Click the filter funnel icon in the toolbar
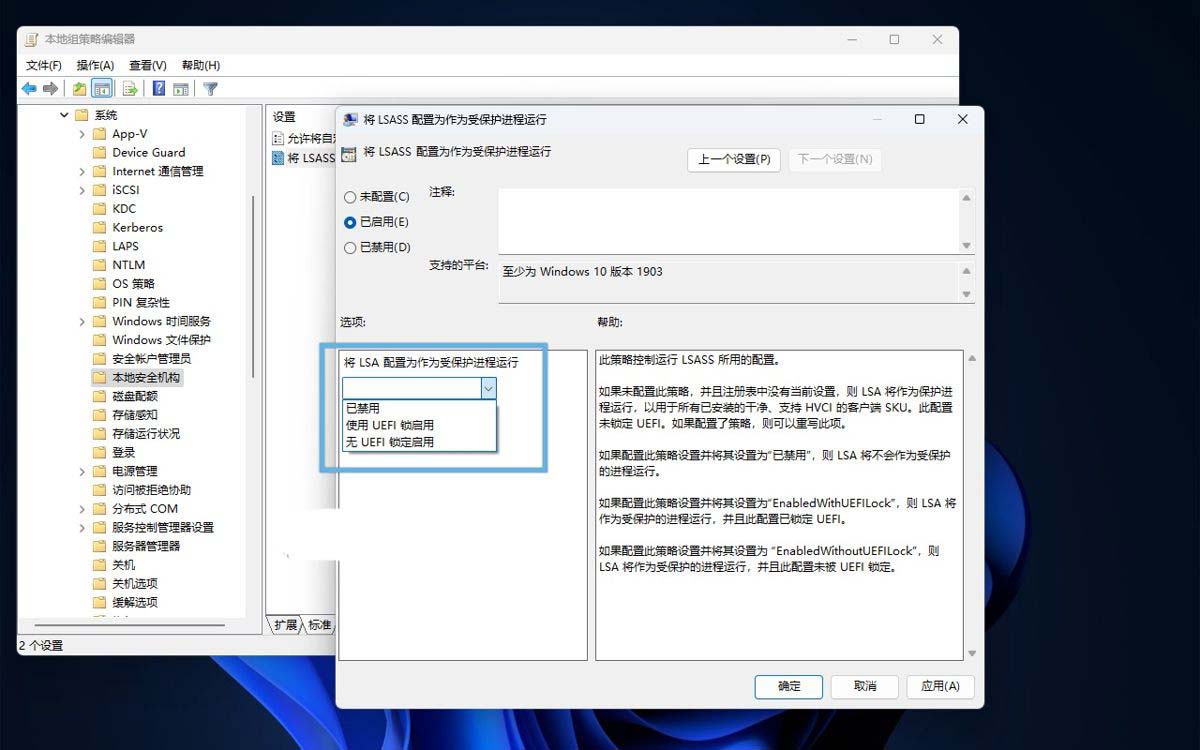Viewport: 1200px width, 750px height. click(x=210, y=88)
